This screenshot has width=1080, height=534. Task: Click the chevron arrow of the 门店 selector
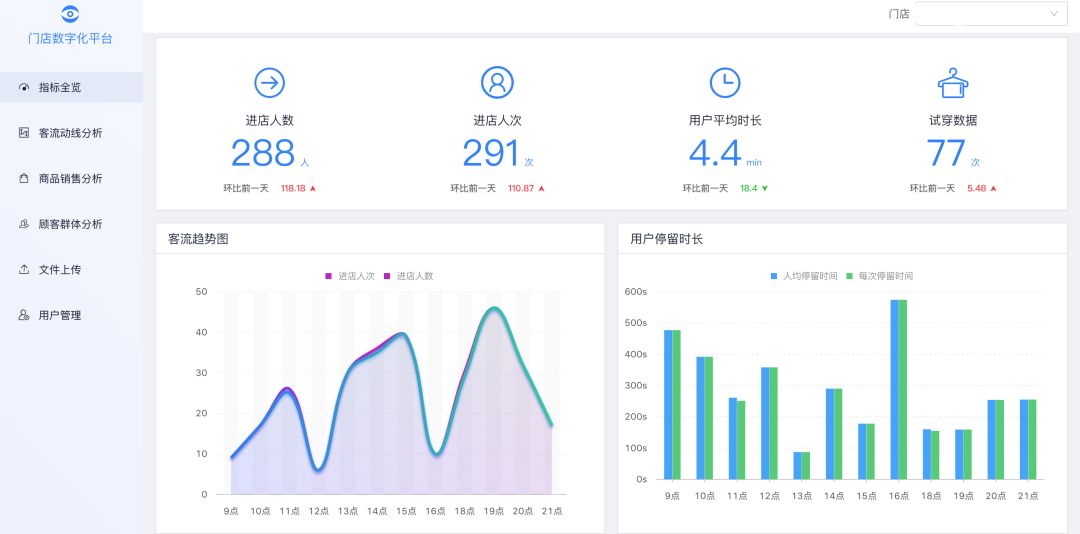1054,14
